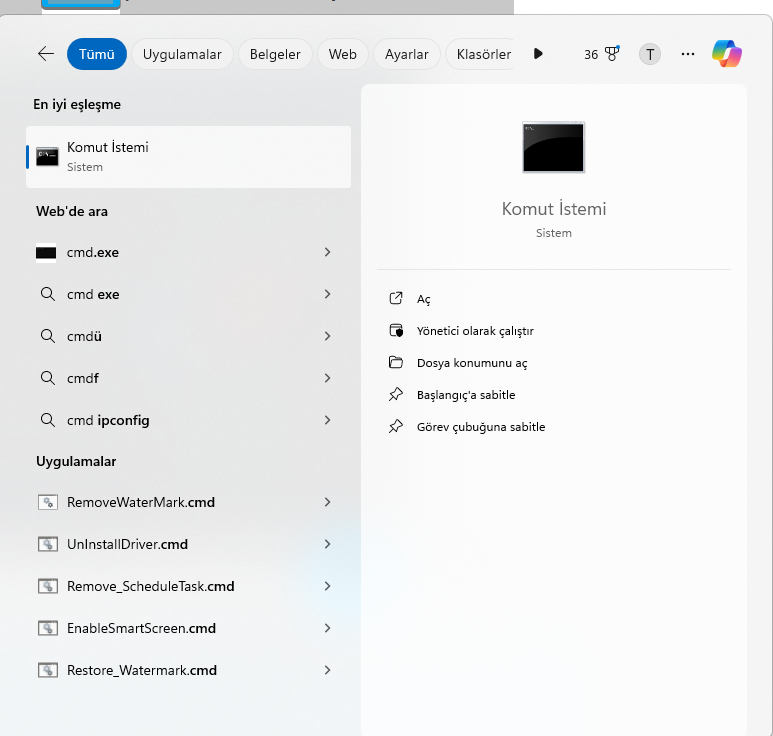Click the 36 rewards points number
Viewport: 773px width, 736px height.
(591, 55)
